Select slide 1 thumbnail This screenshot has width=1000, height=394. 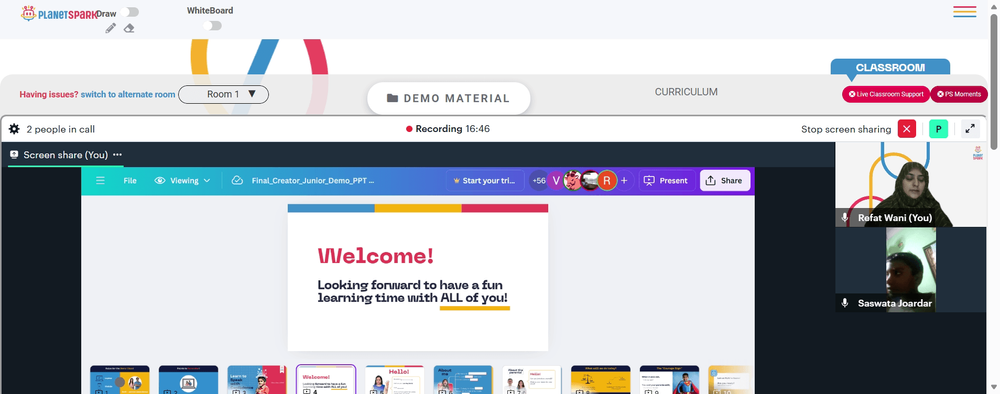[120, 380]
